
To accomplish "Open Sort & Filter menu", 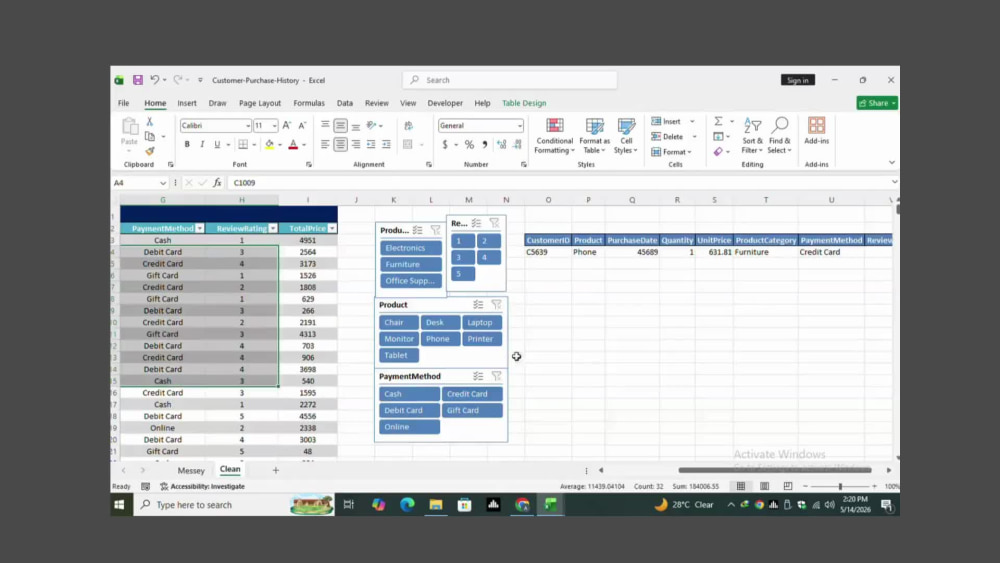I will click(x=752, y=136).
